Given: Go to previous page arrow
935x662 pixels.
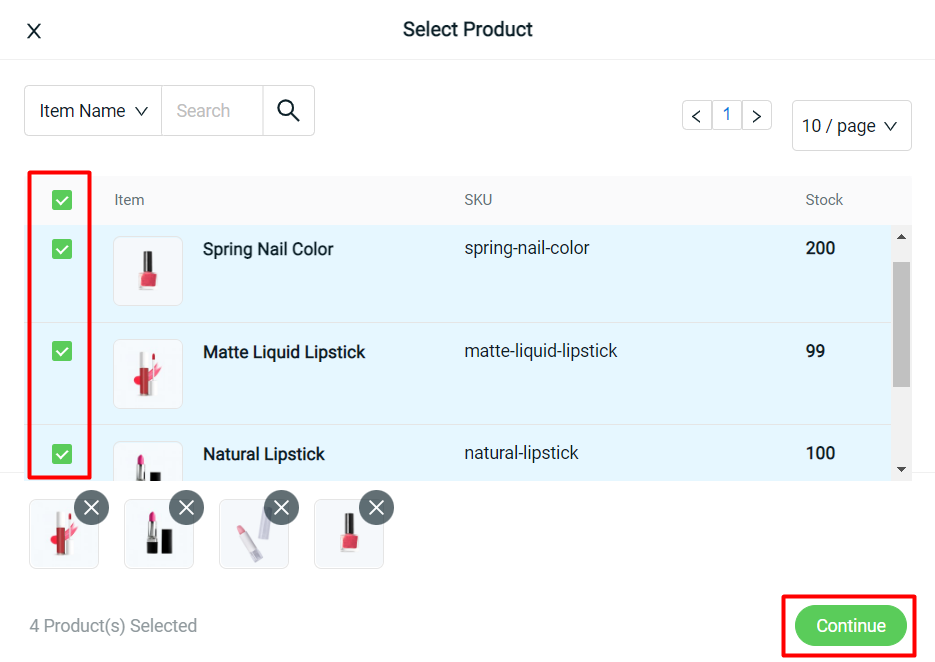Looking at the screenshot, I should click(696, 115).
